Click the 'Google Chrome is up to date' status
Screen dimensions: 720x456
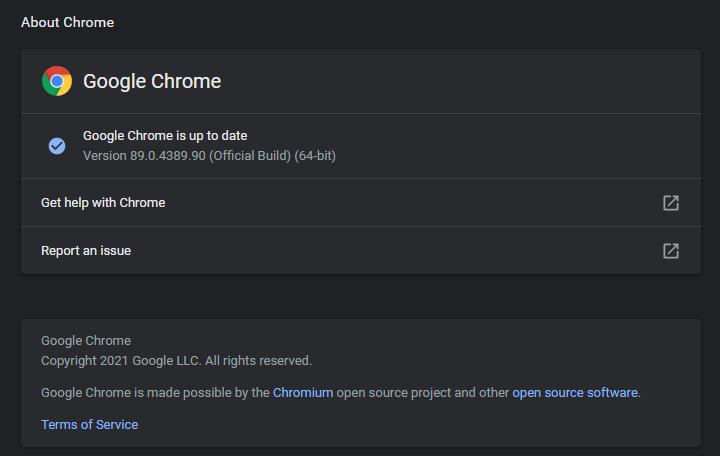click(165, 136)
